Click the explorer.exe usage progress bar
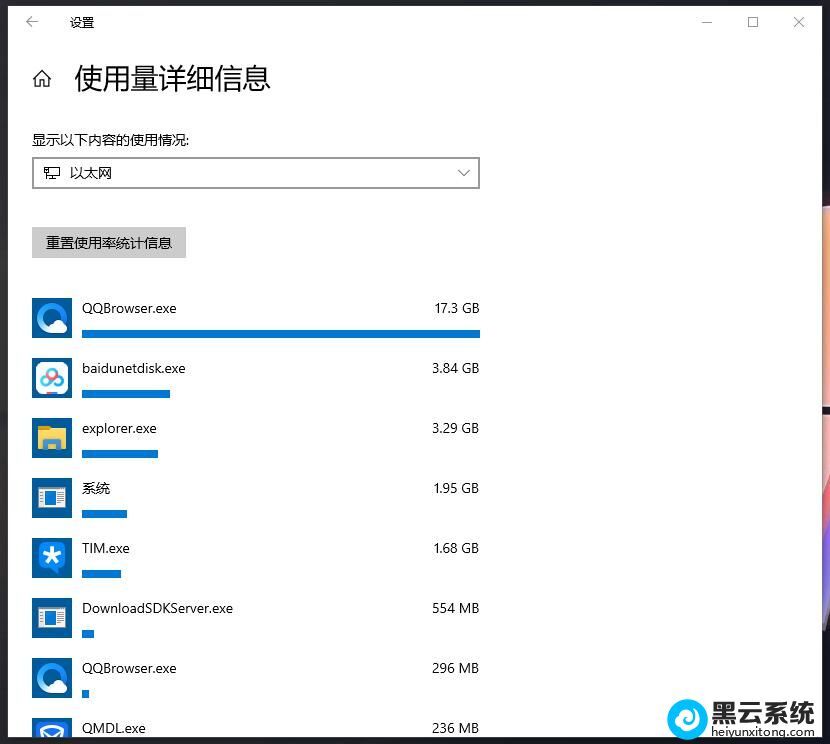 click(x=120, y=454)
